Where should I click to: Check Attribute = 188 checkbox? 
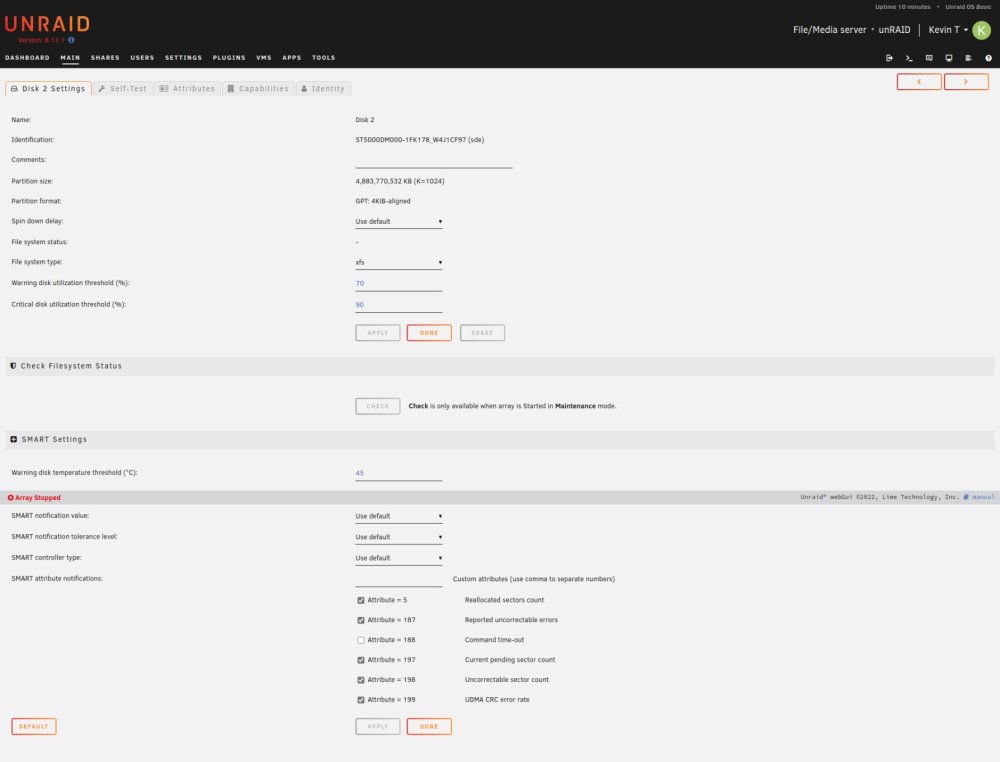coord(361,640)
